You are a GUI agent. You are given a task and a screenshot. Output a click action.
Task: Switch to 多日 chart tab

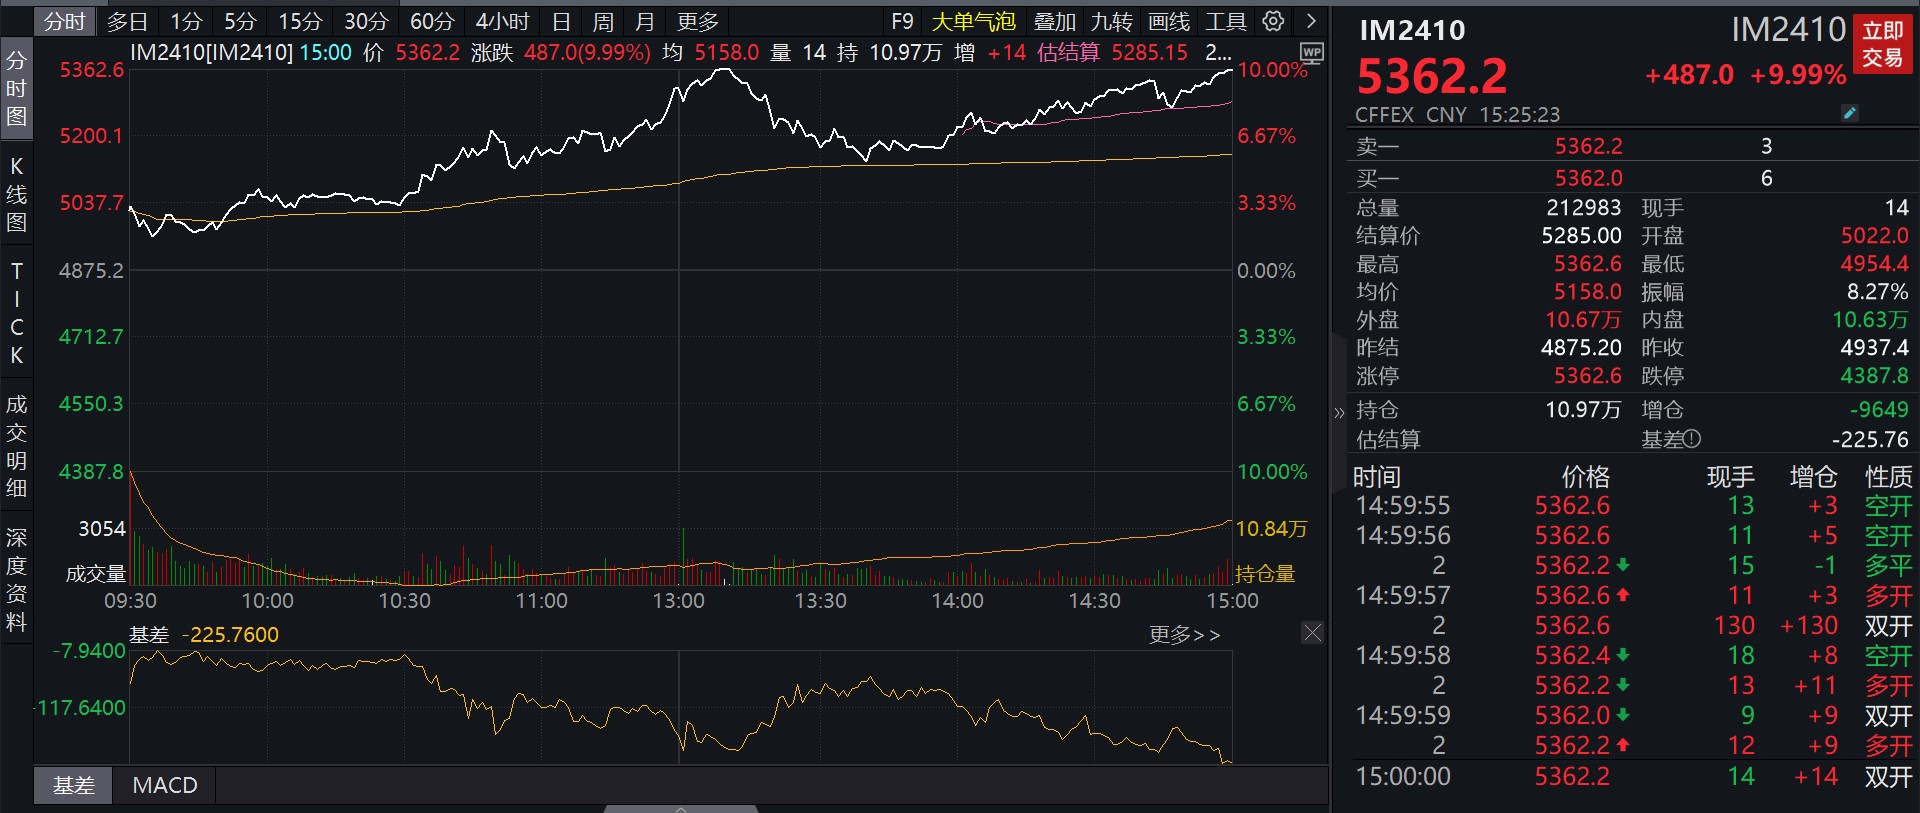coord(127,22)
